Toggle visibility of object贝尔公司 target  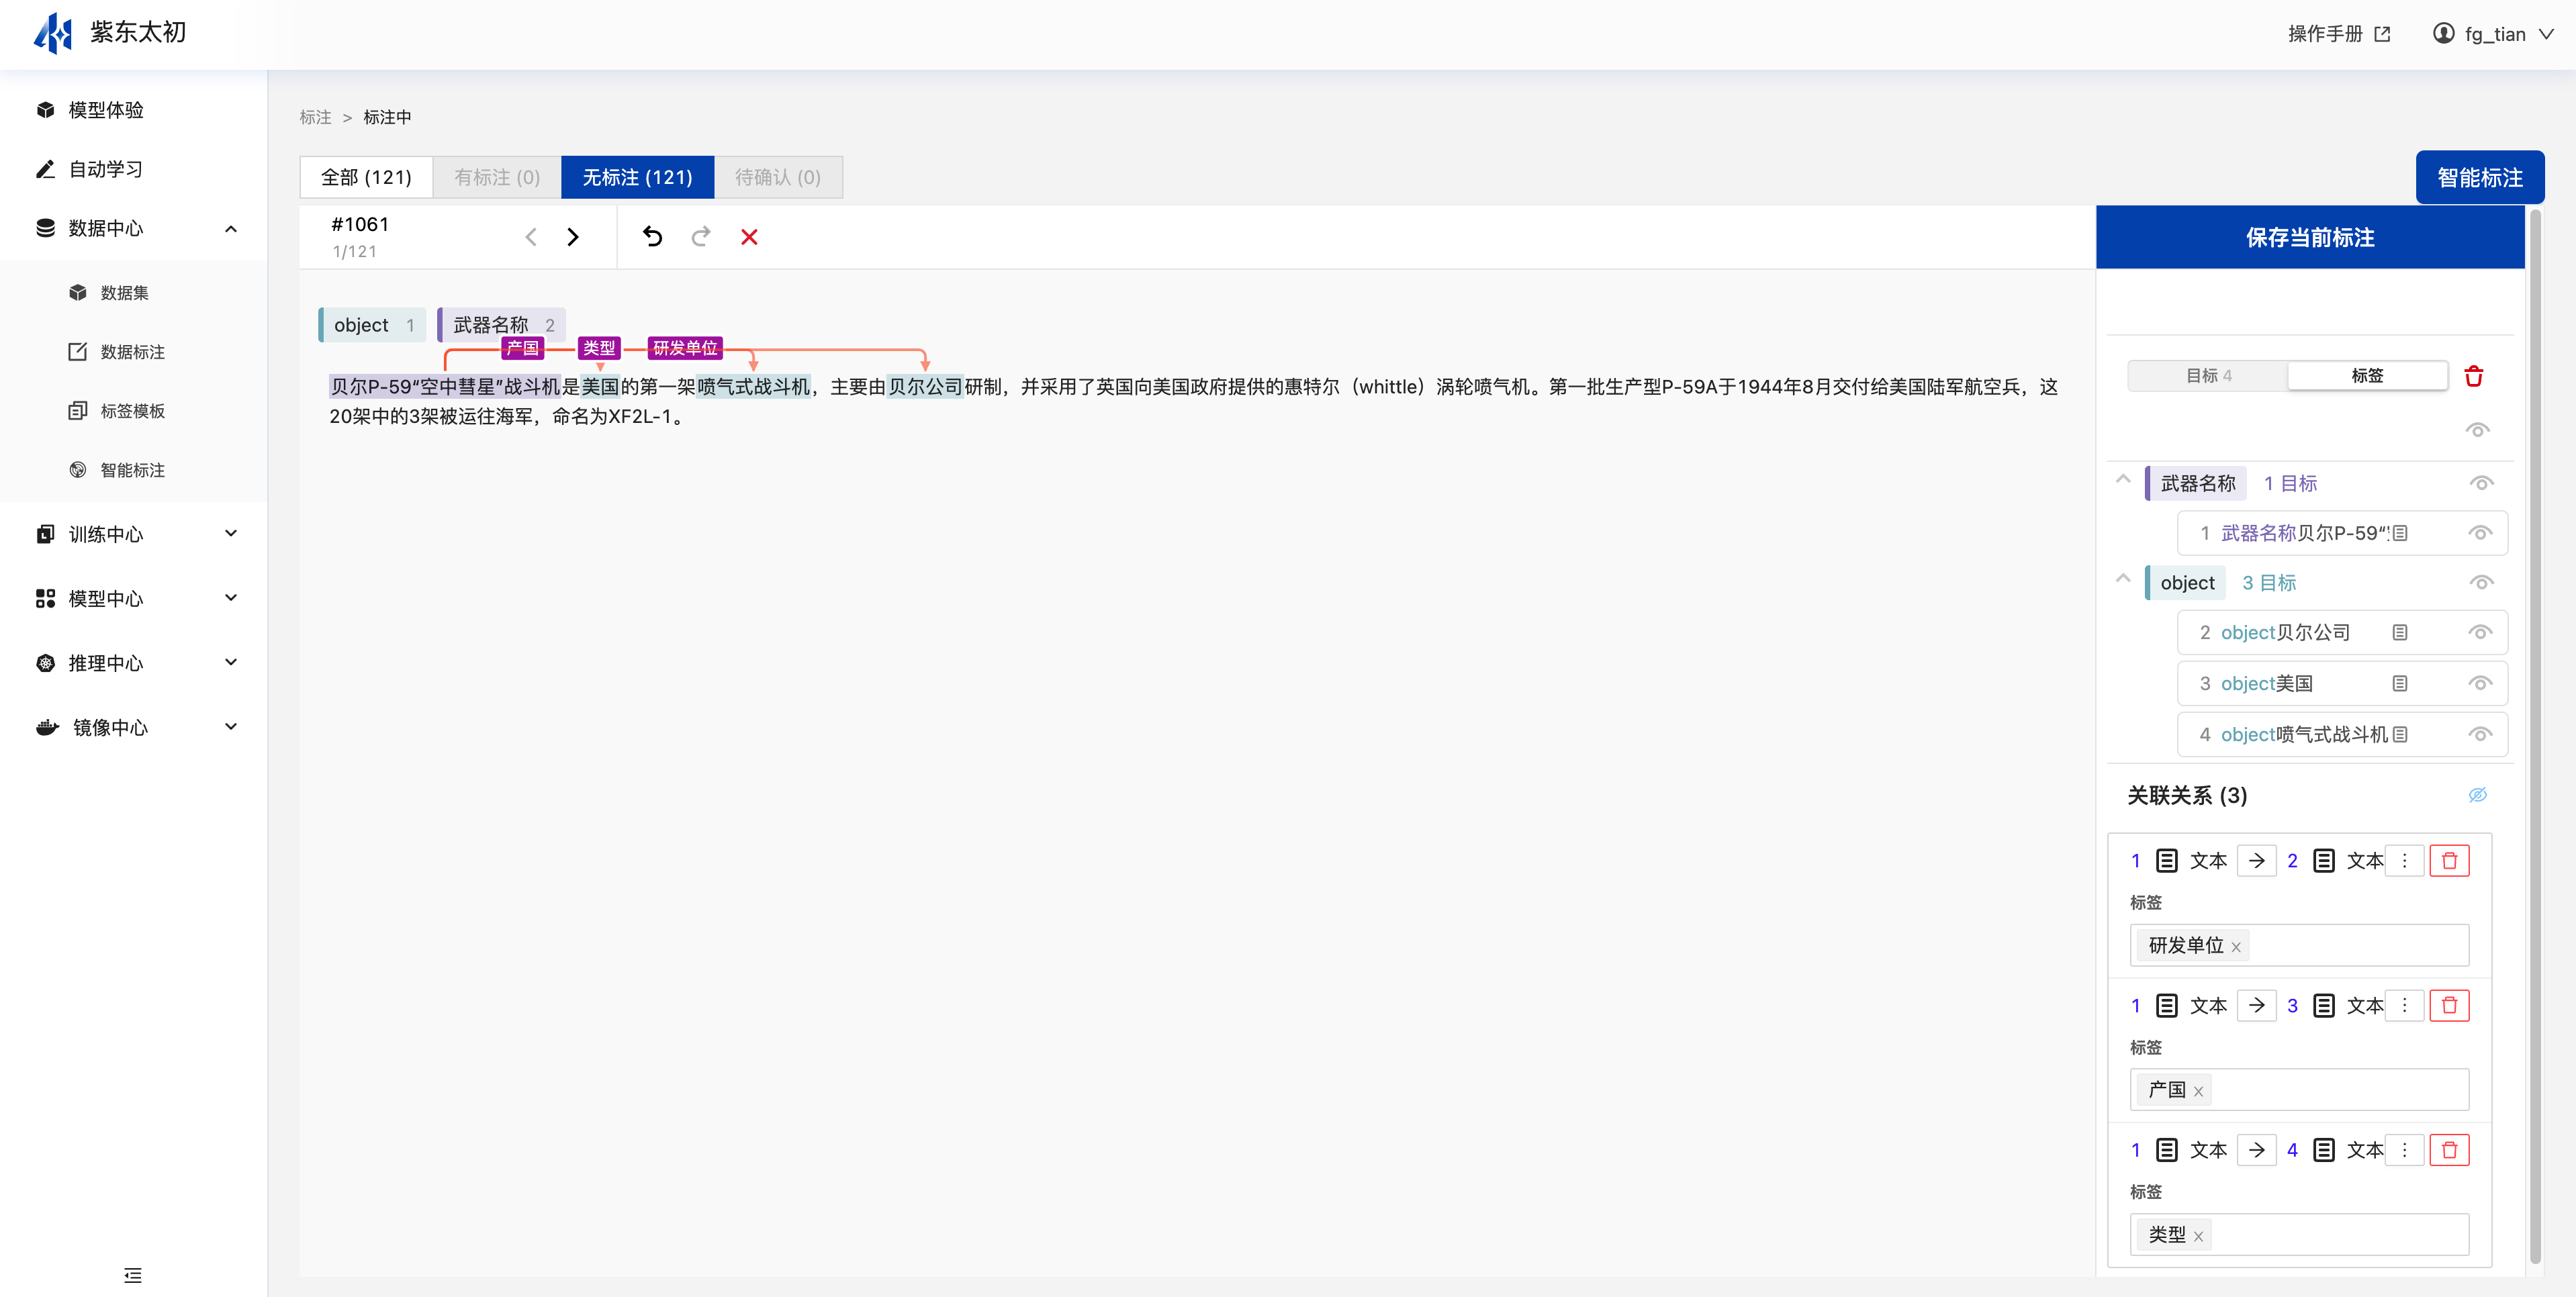click(x=2480, y=633)
